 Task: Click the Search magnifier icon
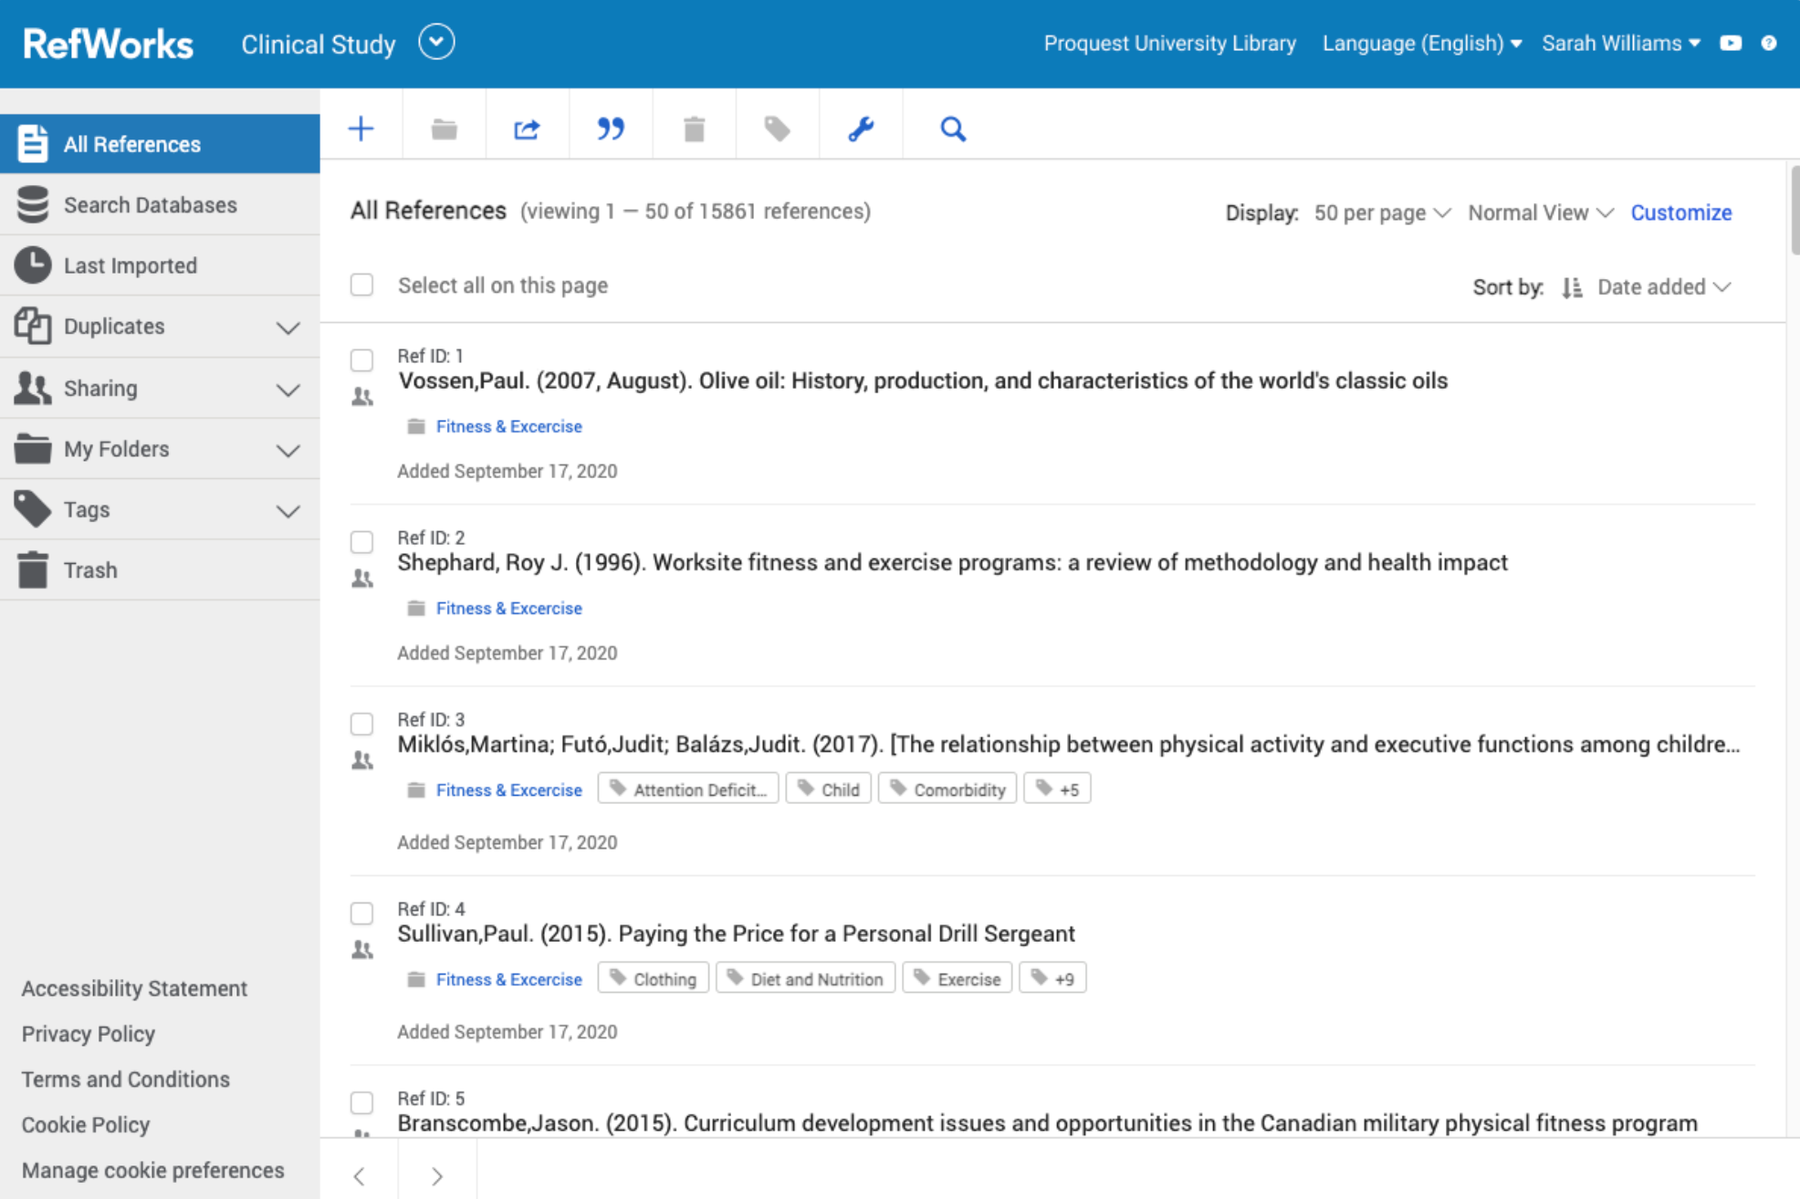[x=953, y=129]
